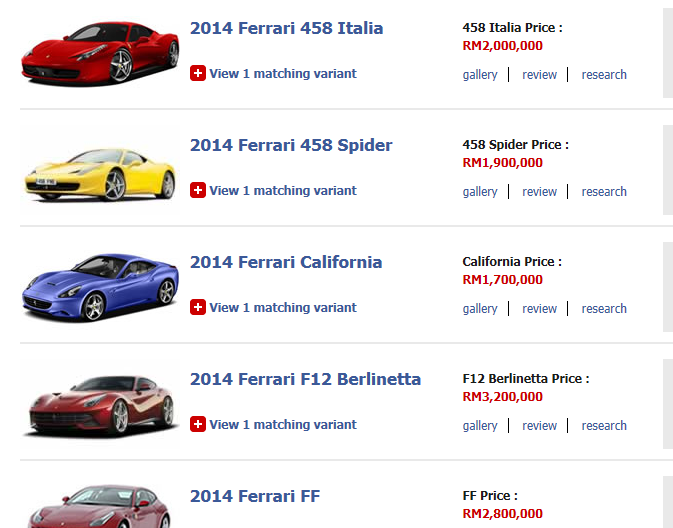Open the F12 Berlinetta research link
This screenshot has width=673, height=528.
pos(604,426)
